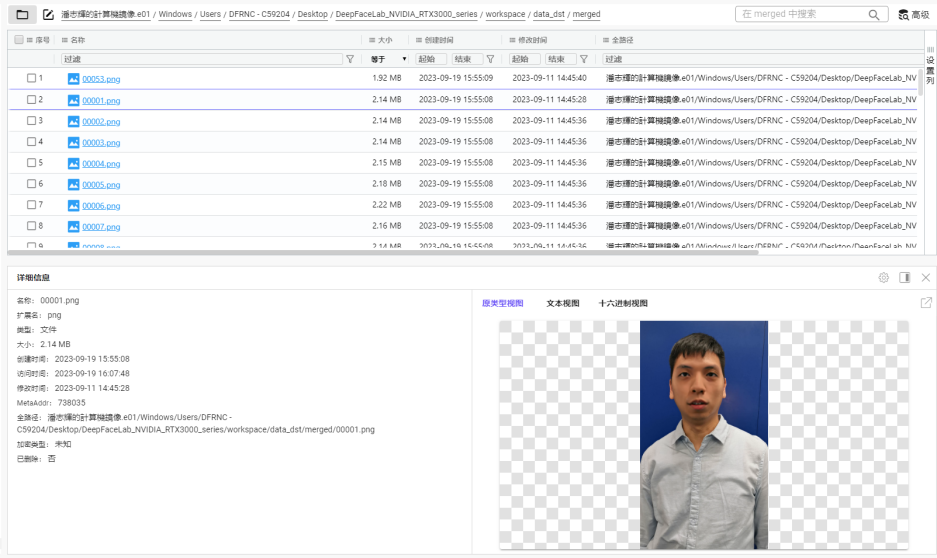Click the name filter funnel icon

click(x=350, y=59)
